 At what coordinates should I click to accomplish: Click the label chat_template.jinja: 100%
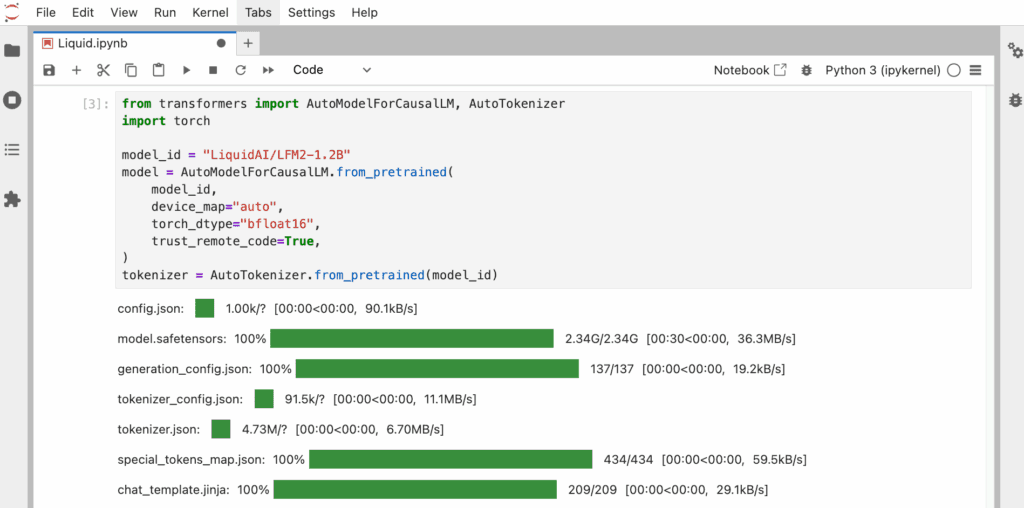coord(193,489)
